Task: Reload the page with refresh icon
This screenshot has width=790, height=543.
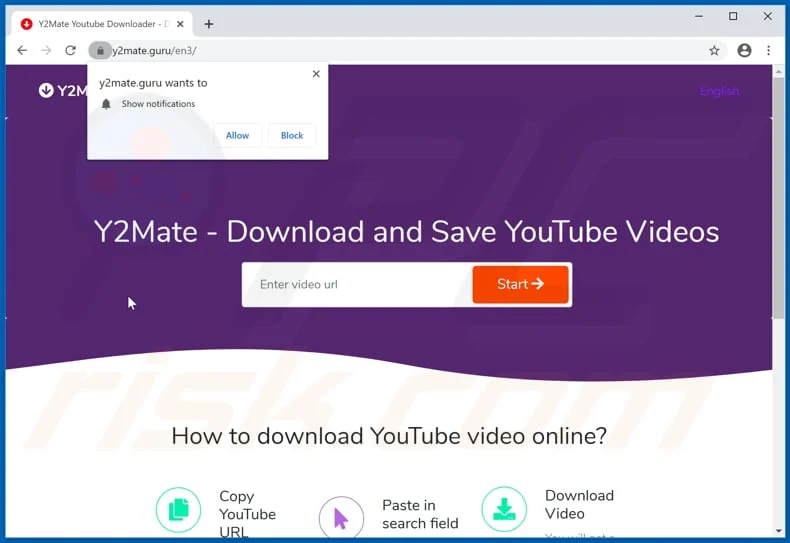Action: tap(71, 50)
